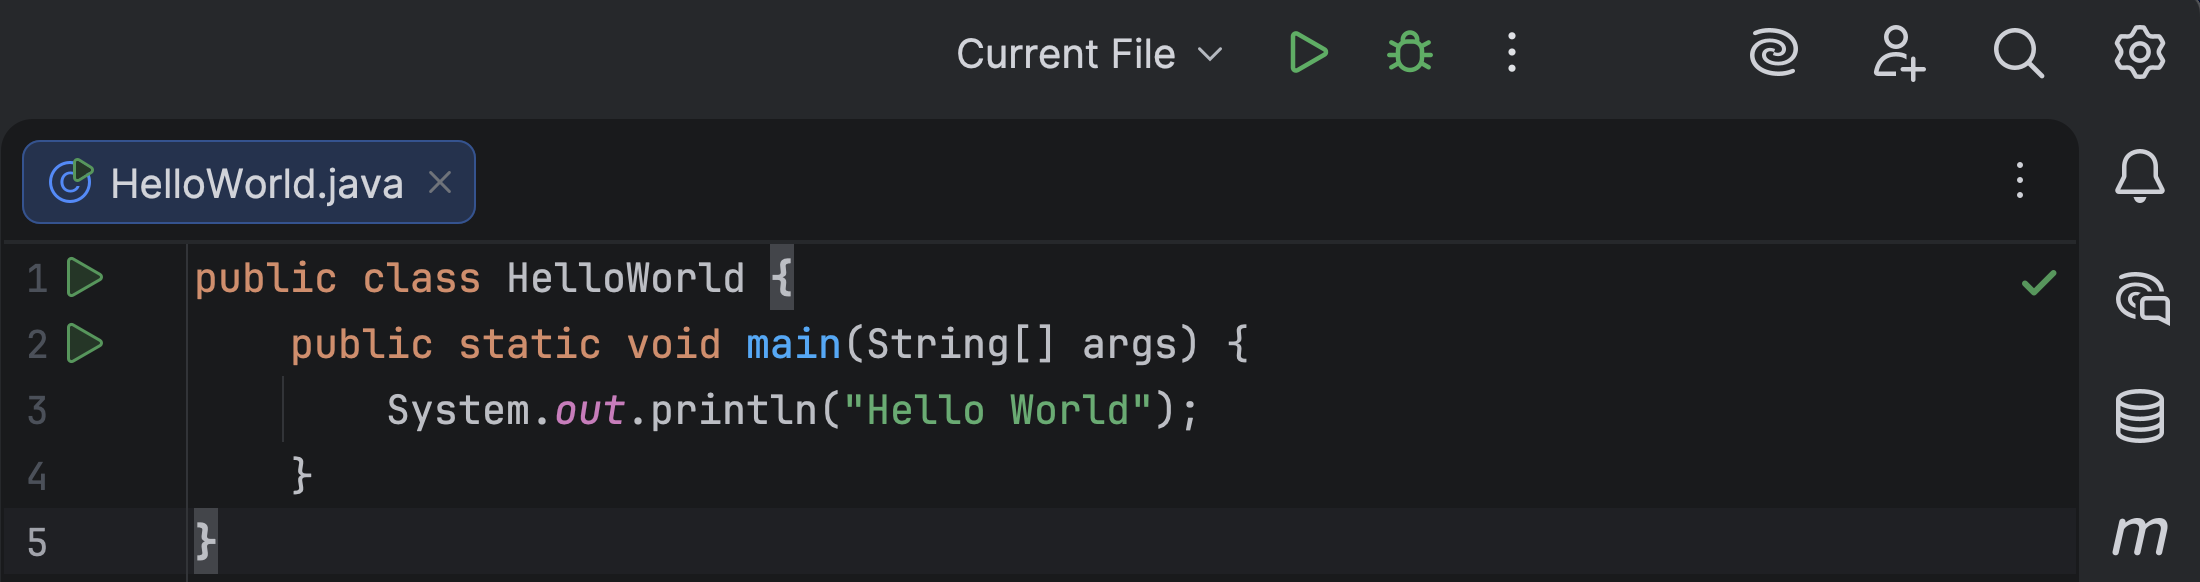The width and height of the screenshot is (2200, 582).
Task: Run the current file with the green play button
Action: click(x=1308, y=53)
